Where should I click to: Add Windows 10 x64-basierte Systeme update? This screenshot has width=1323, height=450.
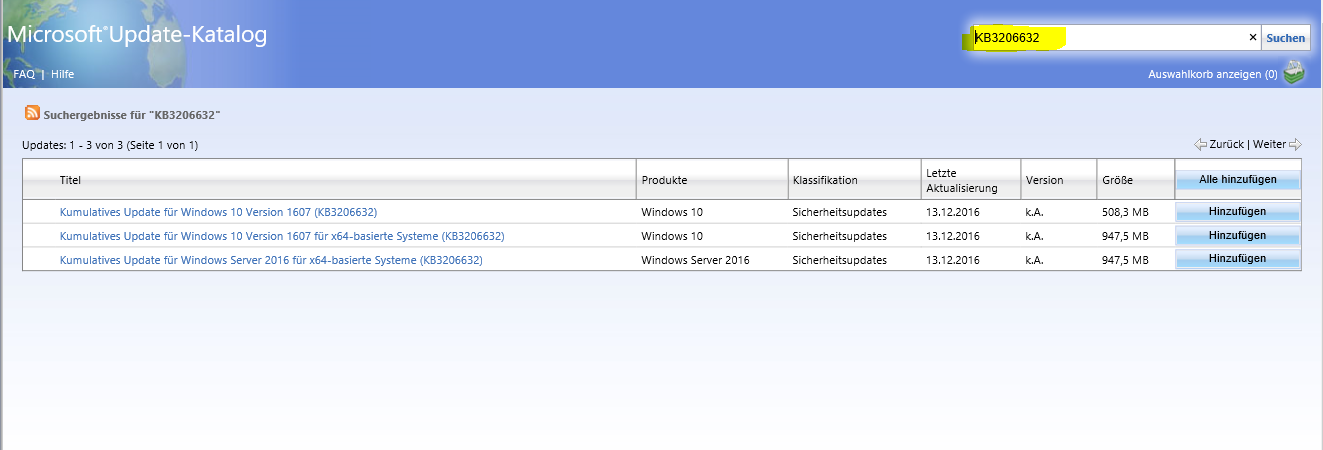1237,236
